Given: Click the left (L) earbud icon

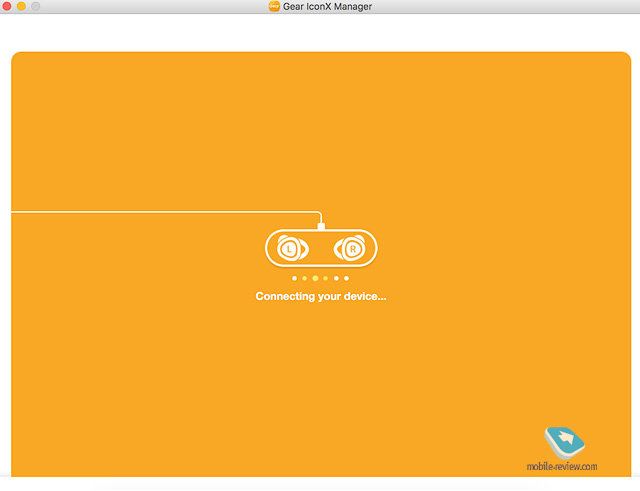Looking at the screenshot, I should tap(293, 248).
